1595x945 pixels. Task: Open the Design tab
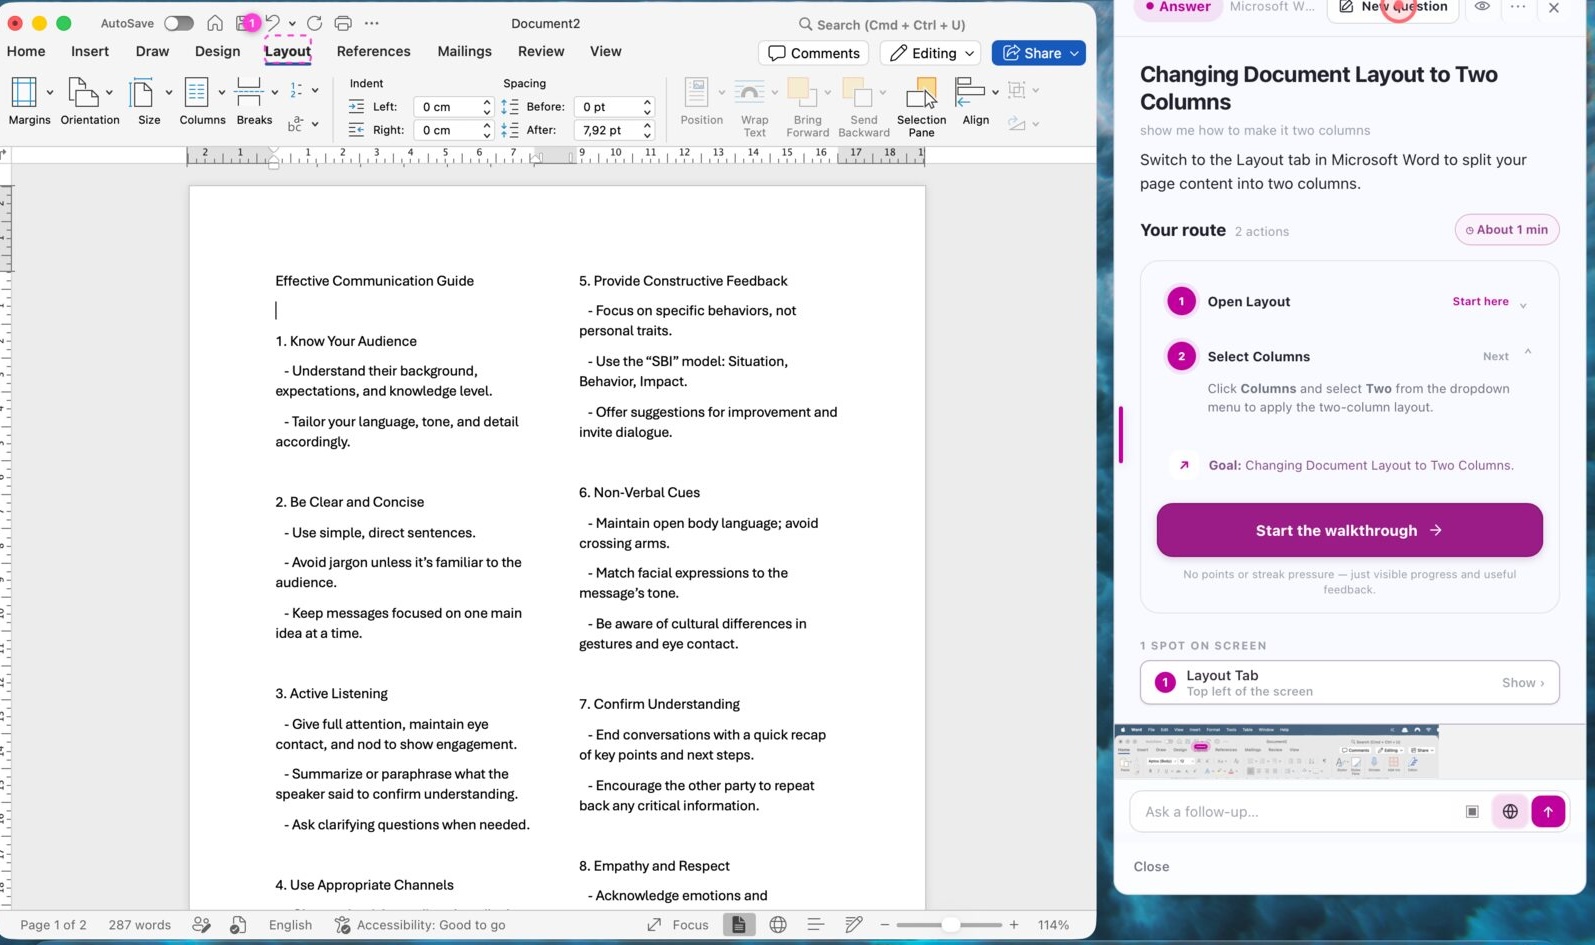217,51
